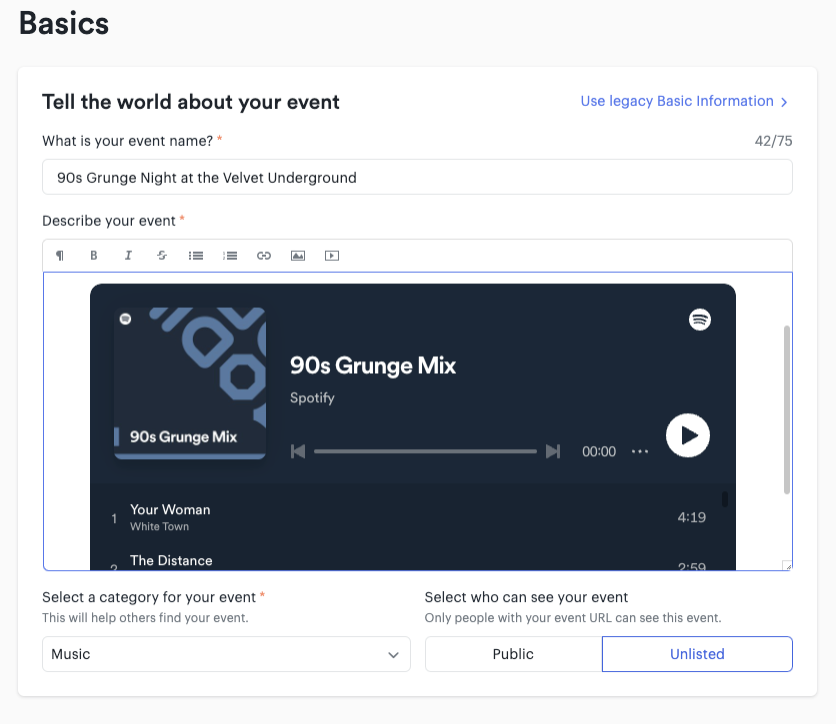Toggle italic formatting in description editor

tap(128, 256)
